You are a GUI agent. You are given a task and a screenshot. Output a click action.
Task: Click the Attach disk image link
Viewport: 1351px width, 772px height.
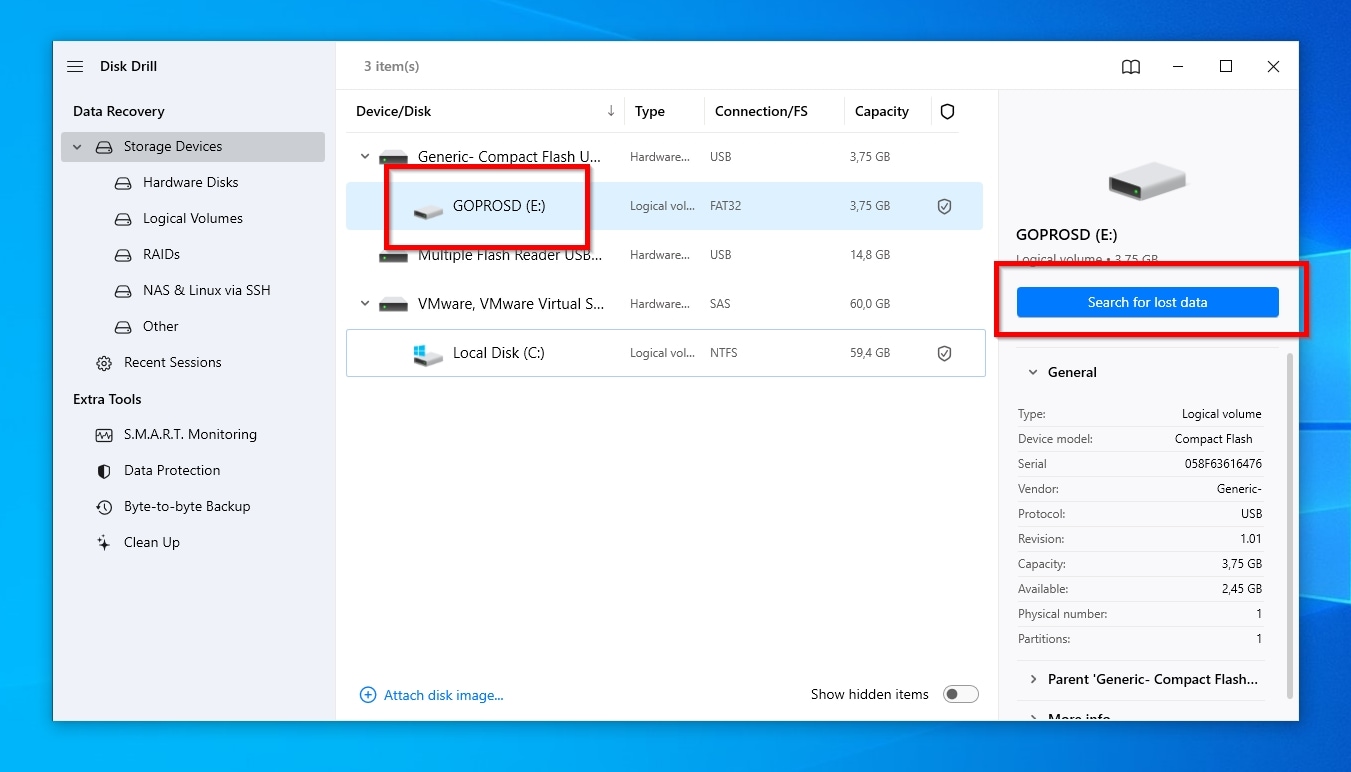[443, 695]
